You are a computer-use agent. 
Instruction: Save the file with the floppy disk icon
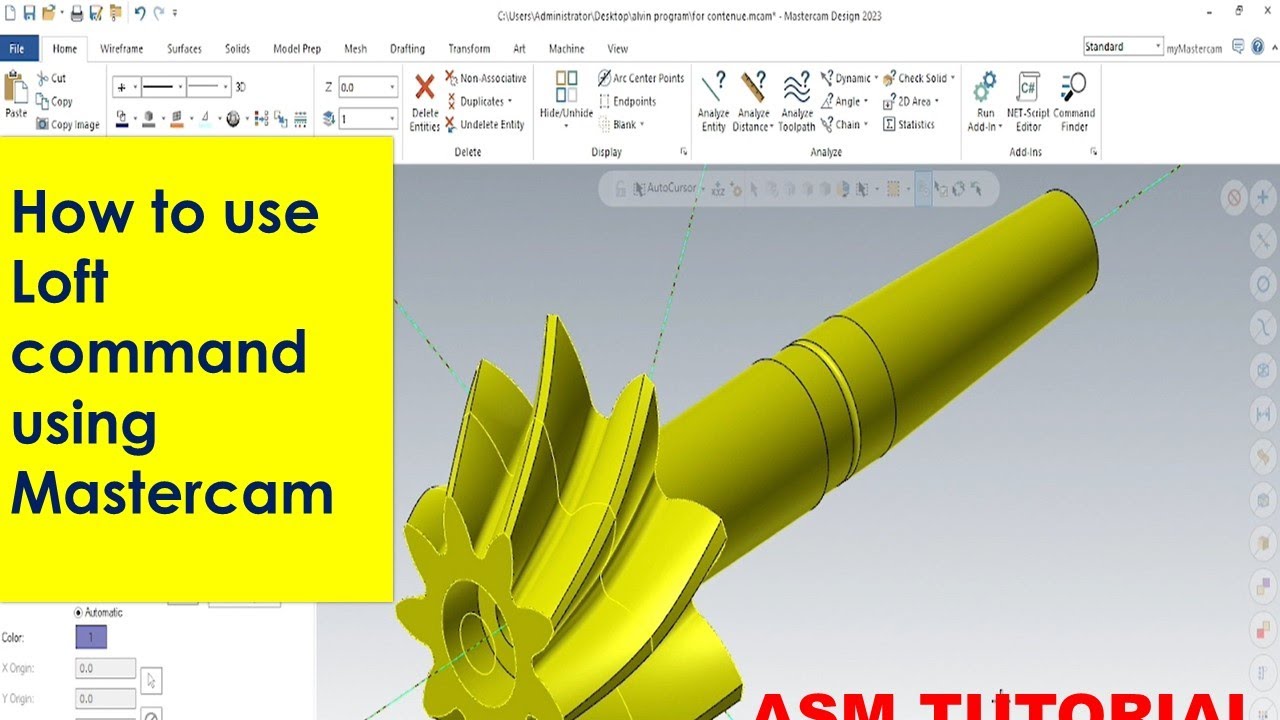[x=28, y=13]
